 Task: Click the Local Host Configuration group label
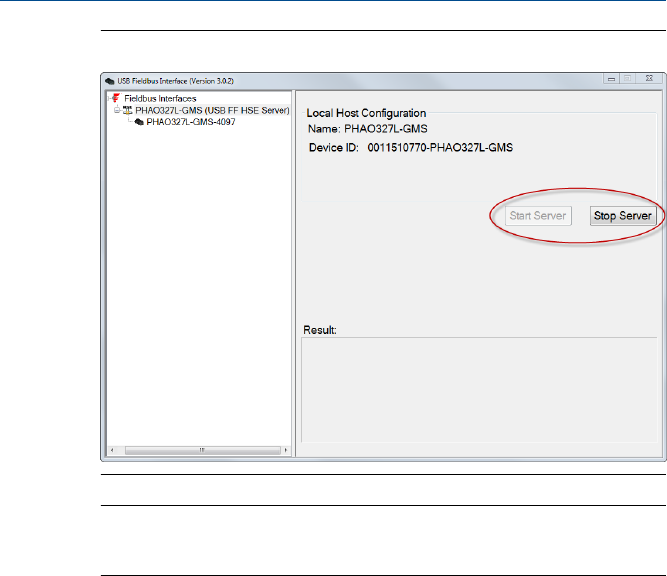(366, 113)
